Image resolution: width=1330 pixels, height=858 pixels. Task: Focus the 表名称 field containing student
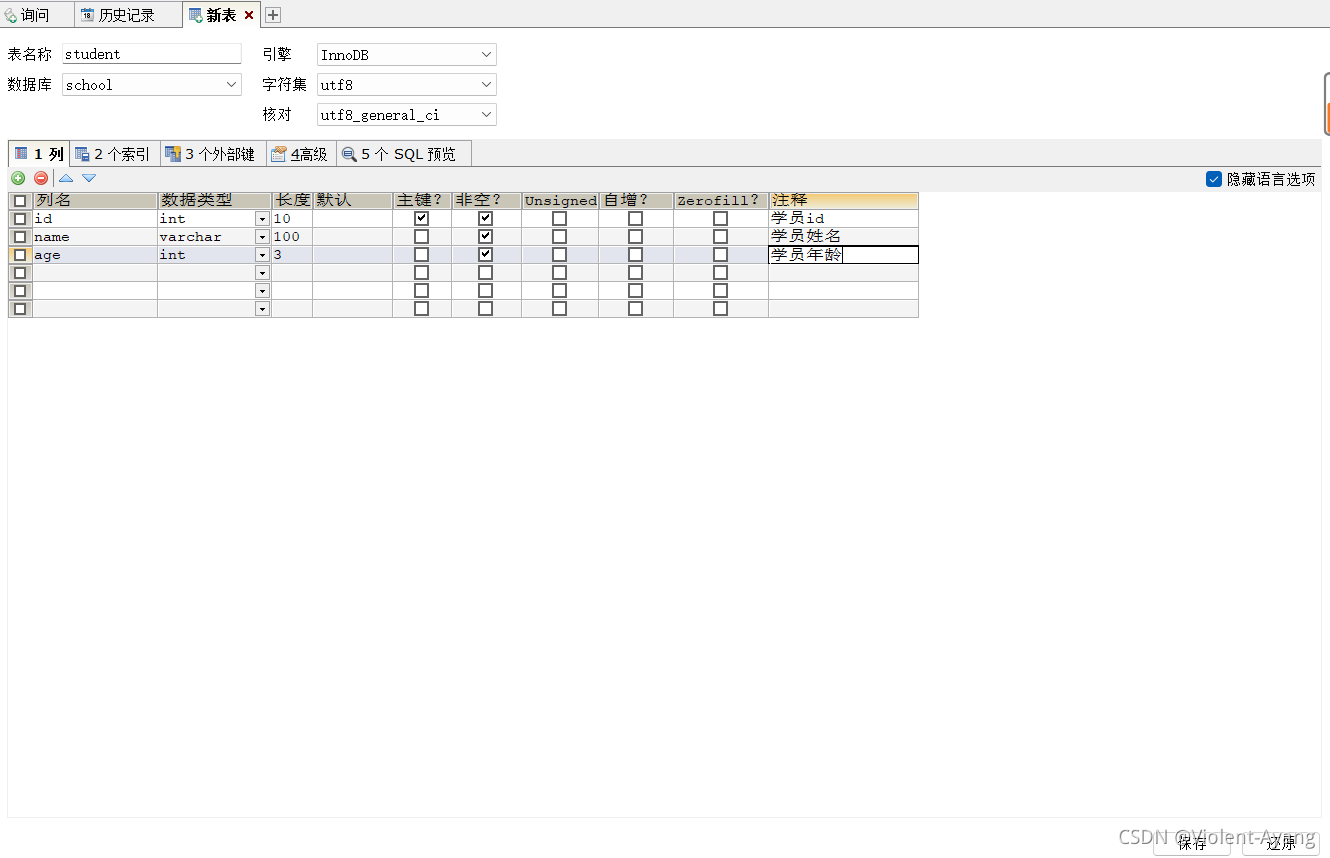point(152,54)
